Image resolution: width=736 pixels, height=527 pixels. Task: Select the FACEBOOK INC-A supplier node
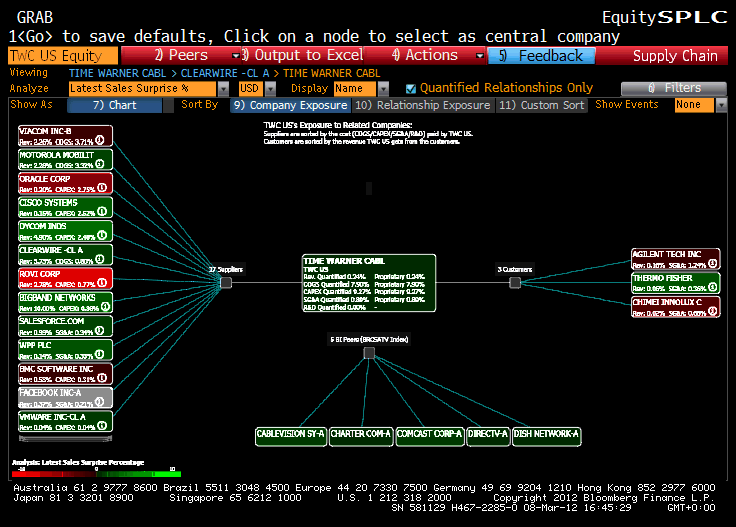pos(65,398)
